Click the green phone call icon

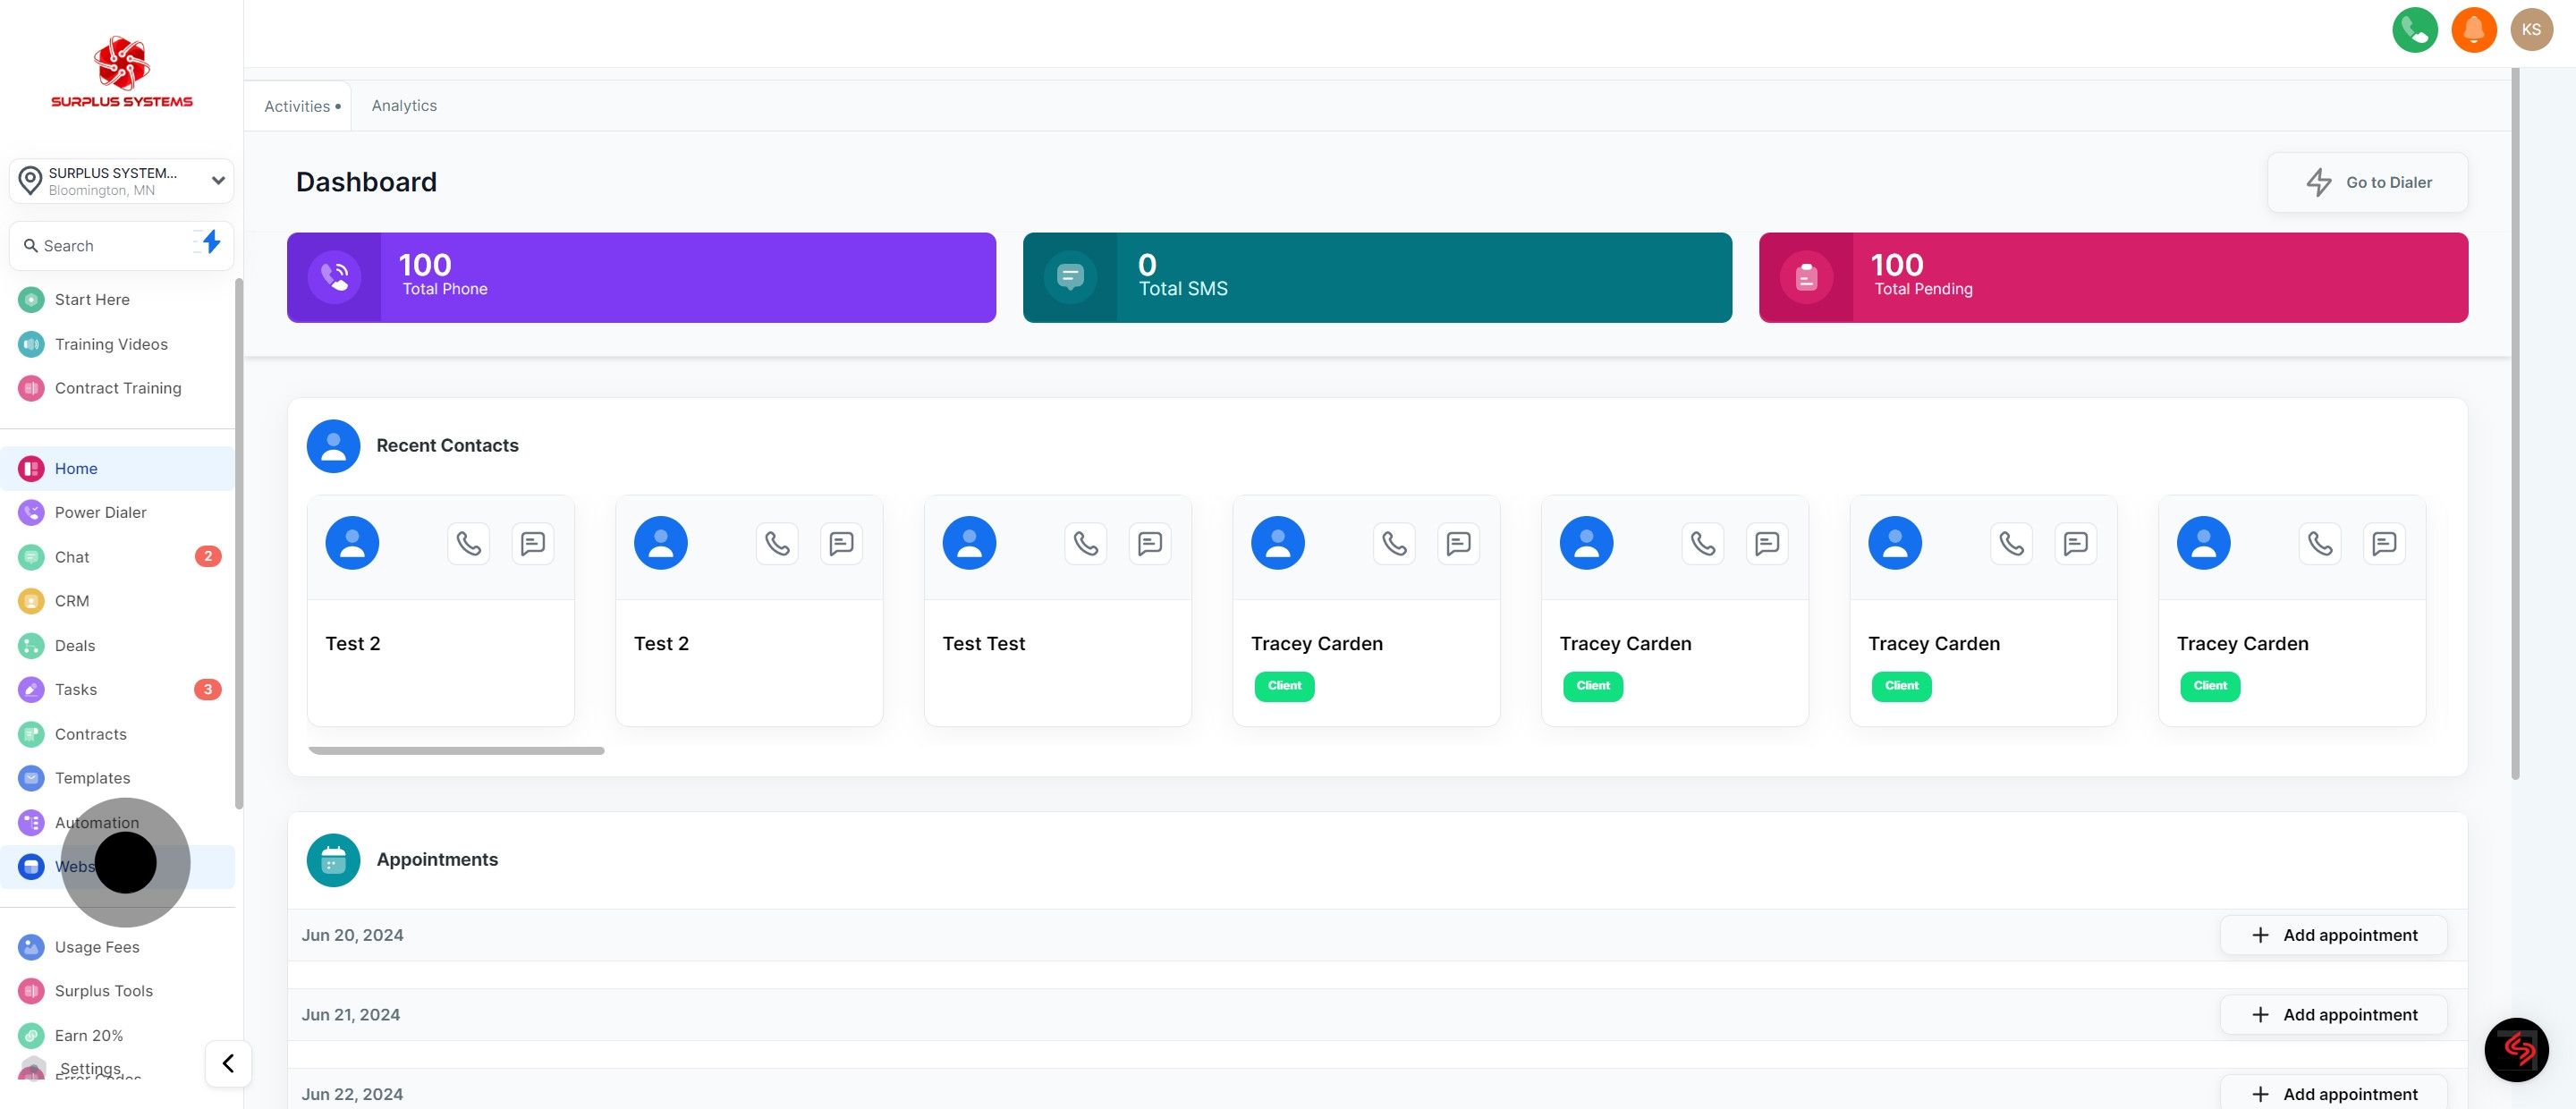2414,30
